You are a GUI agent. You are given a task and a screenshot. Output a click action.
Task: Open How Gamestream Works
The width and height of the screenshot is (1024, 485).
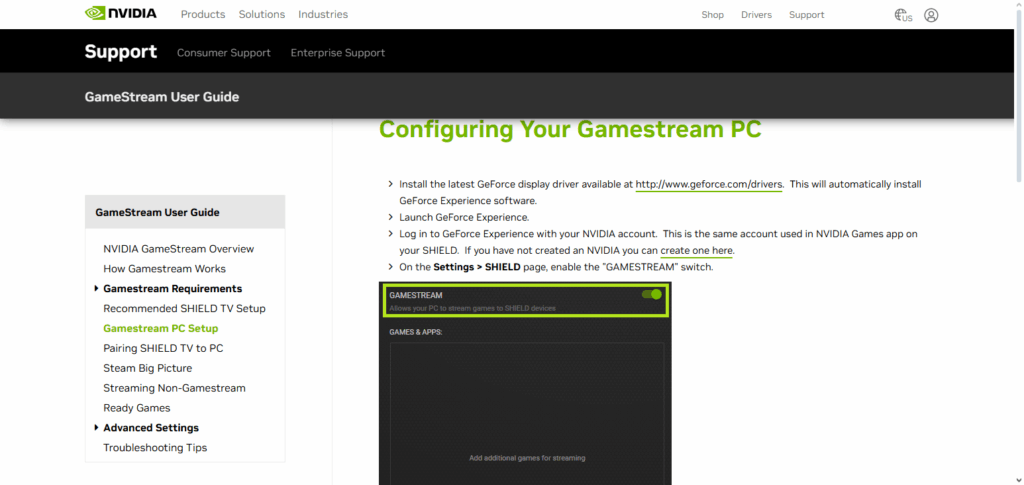[x=165, y=269]
